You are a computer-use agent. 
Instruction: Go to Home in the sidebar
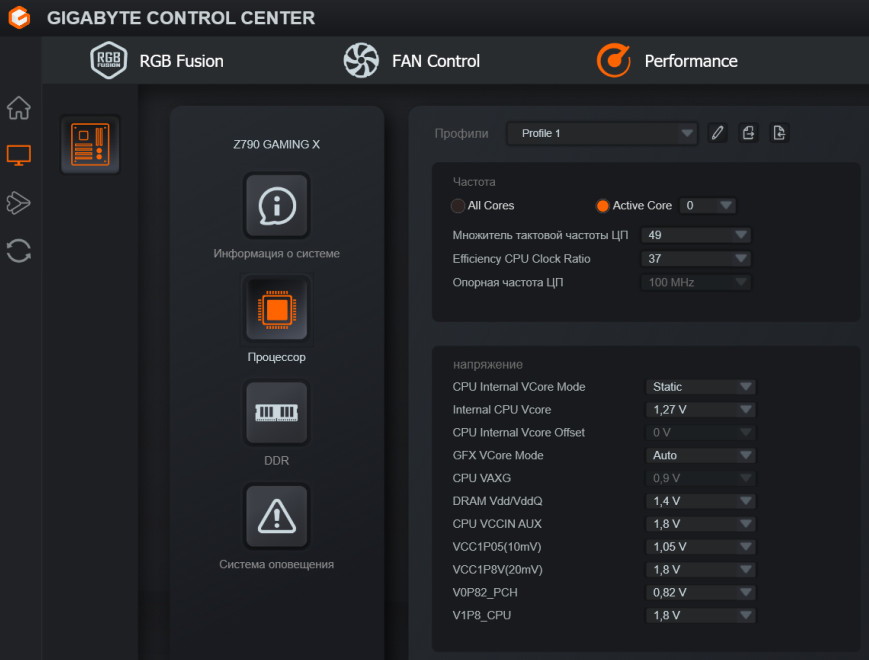click(19, 108)
